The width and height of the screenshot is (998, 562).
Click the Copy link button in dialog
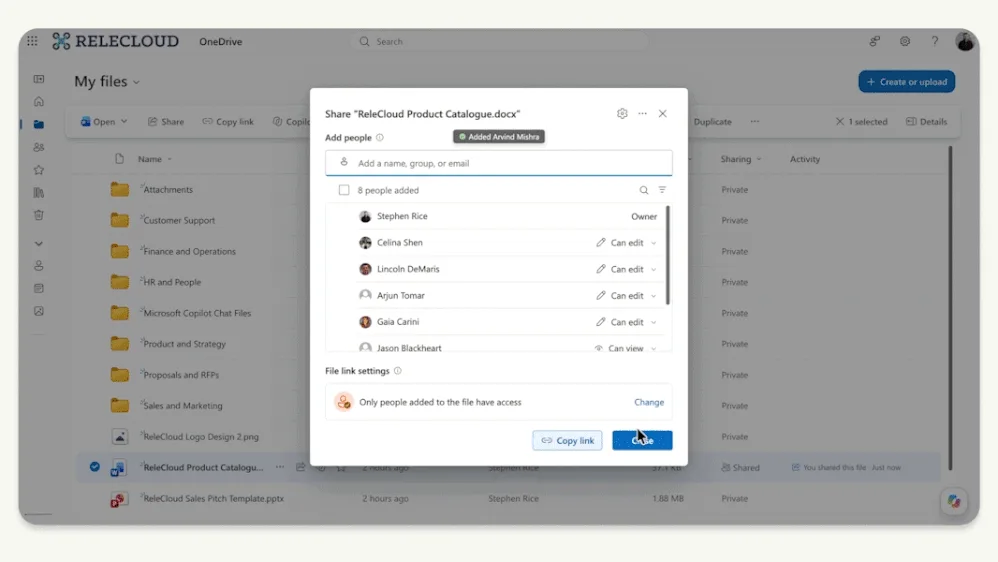click(x=567, y=440)
